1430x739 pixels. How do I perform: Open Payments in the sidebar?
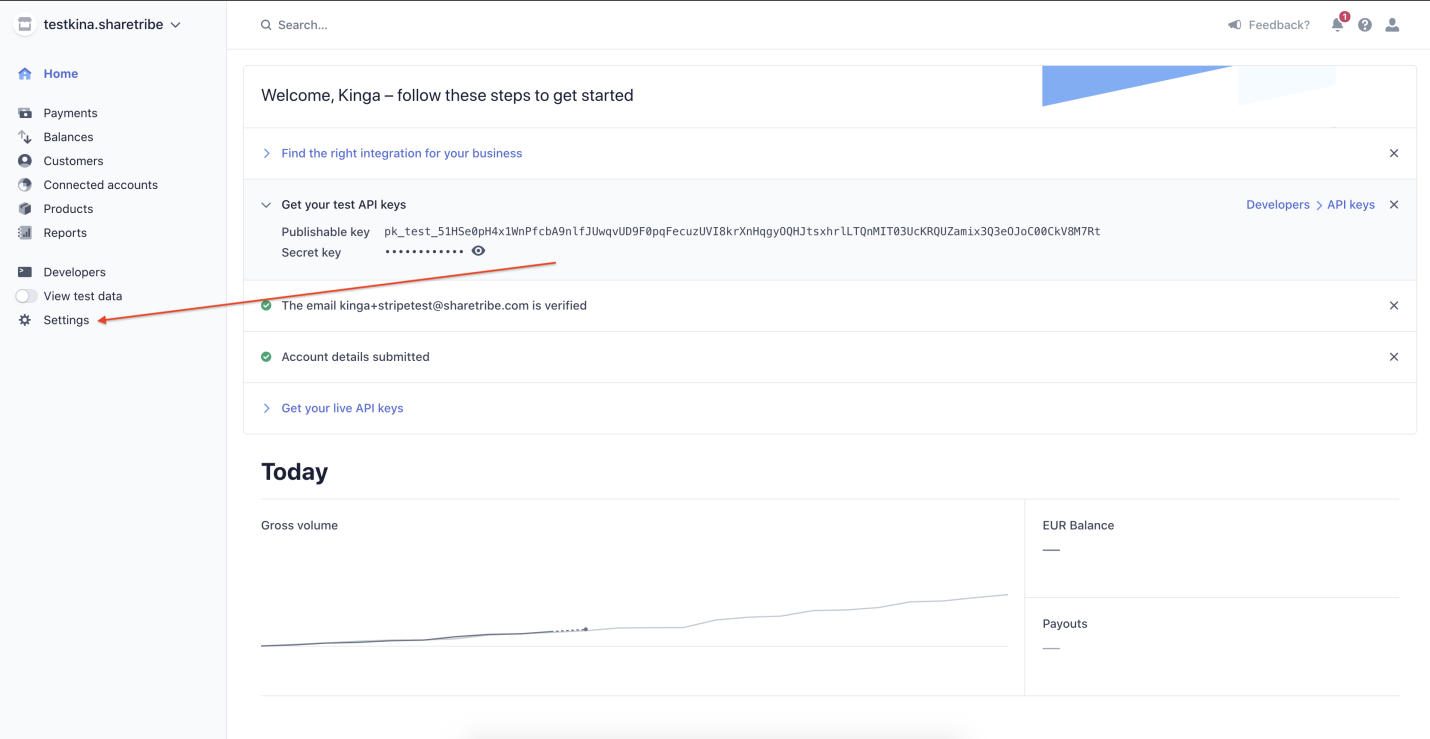[x=70, y=113]
